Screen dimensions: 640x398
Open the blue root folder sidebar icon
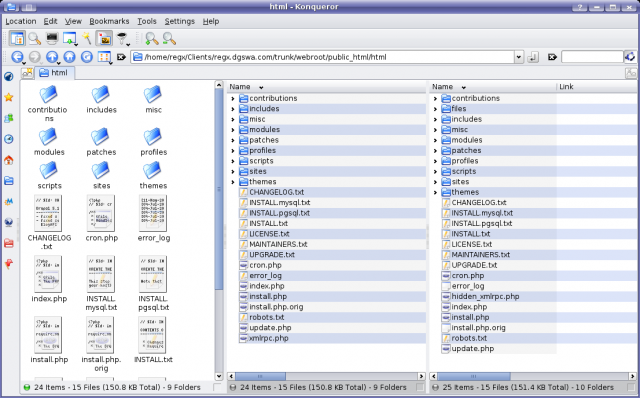(9, 181)
